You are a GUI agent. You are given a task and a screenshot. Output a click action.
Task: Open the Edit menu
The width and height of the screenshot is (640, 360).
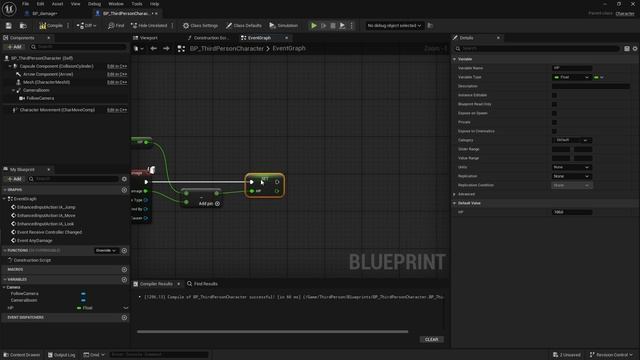pyautogui.click(x=40, y=4)
